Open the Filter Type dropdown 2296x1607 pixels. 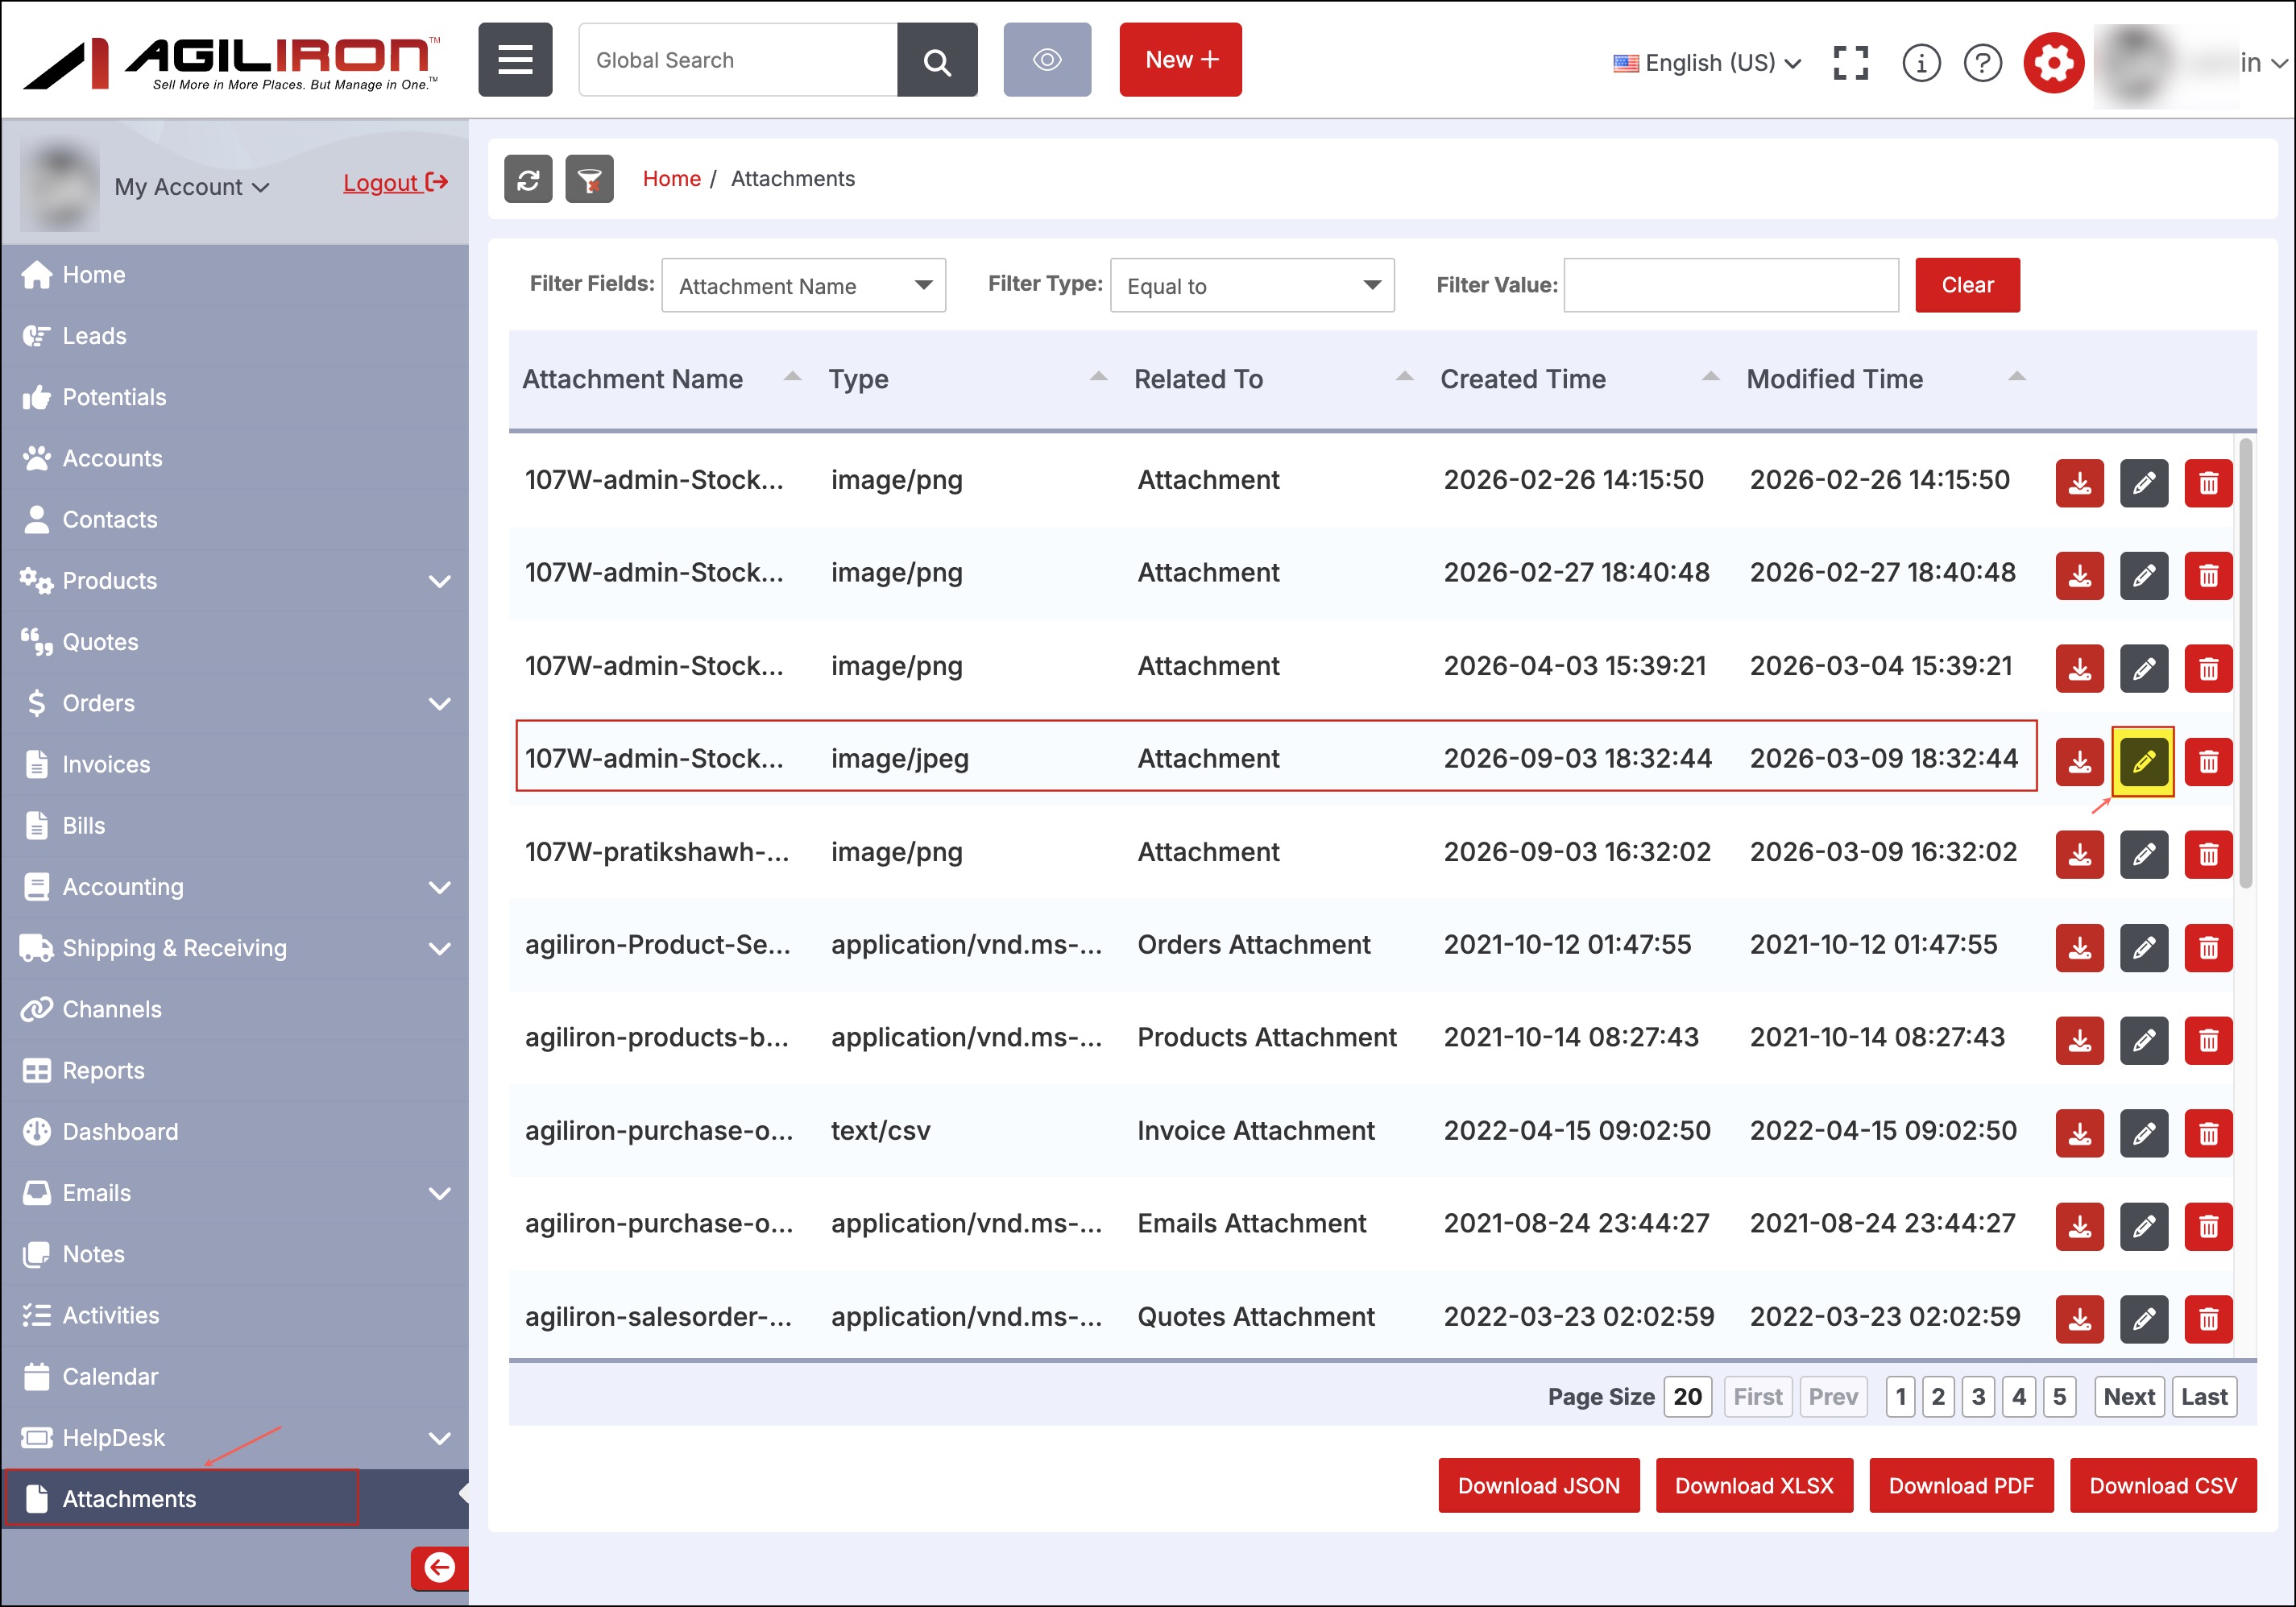[x=1251, y=286]
